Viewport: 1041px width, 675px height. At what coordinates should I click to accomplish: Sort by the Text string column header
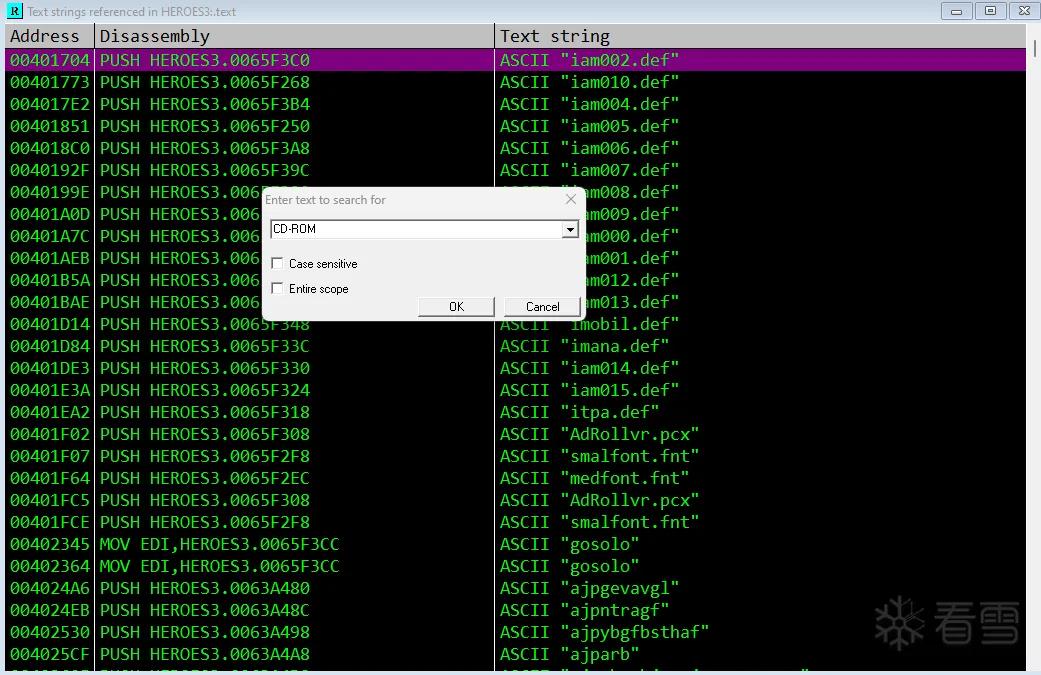click(760, 36)
